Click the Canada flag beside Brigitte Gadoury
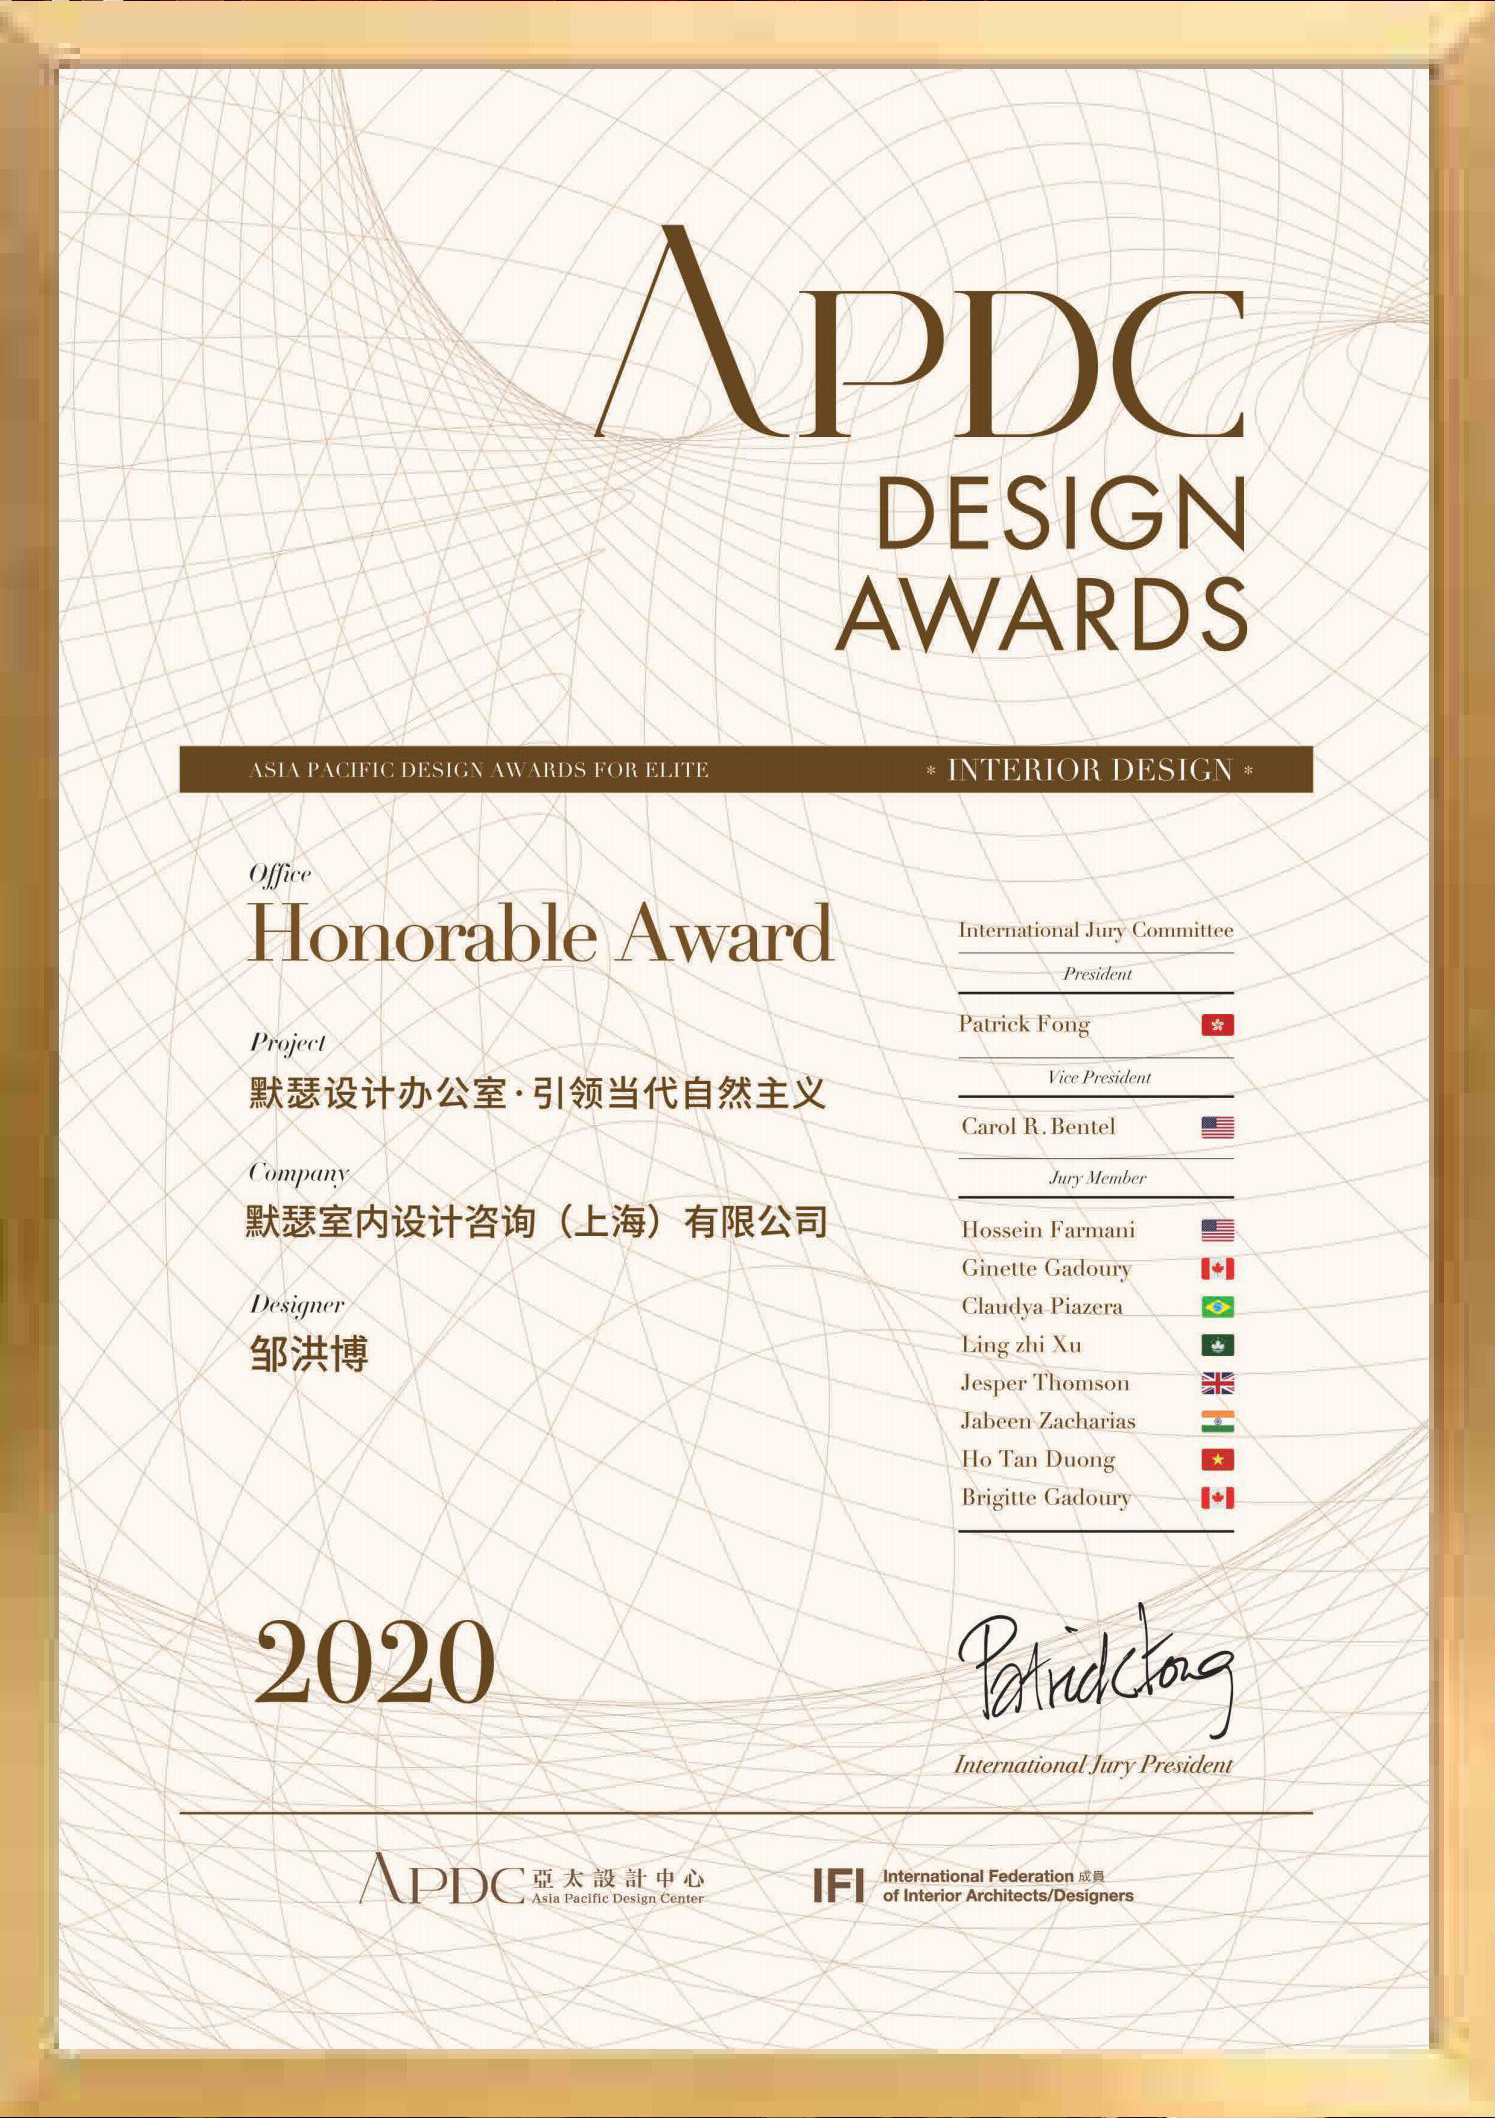 (x=1217, y=1497)
